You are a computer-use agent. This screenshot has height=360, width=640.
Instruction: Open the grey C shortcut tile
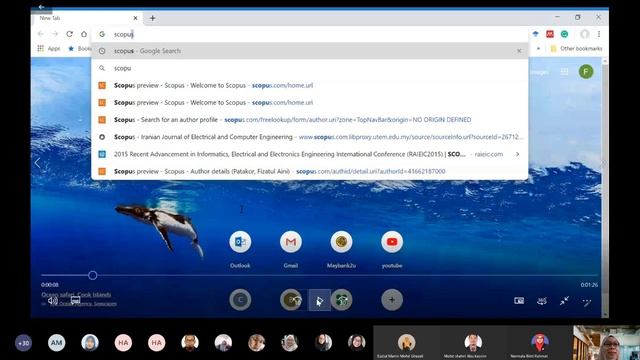pos(240,300)
